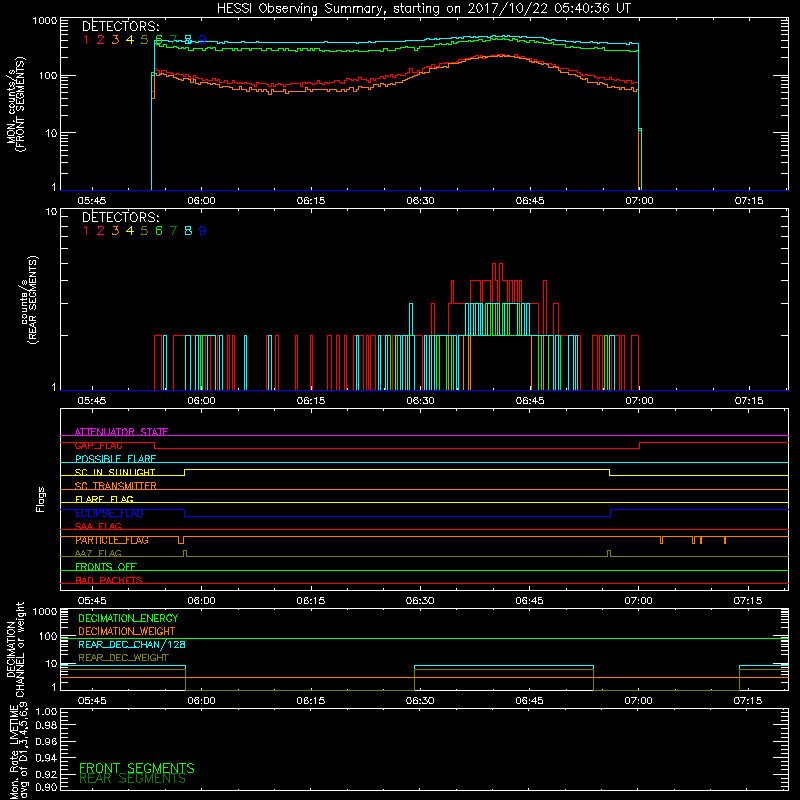Click the REAR SEGMENTS livetime legend label
The image size is (800, 800).
click(133, 779)
